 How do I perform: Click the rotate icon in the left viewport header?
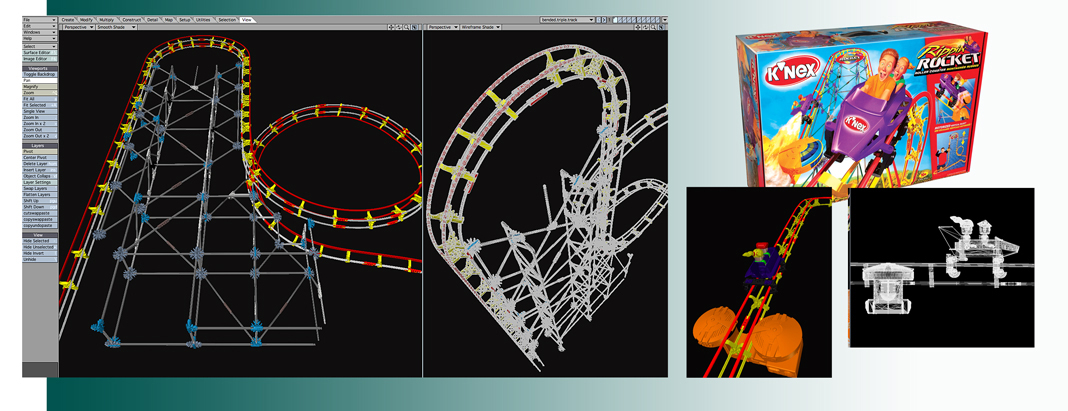click(x=399, y=27)
